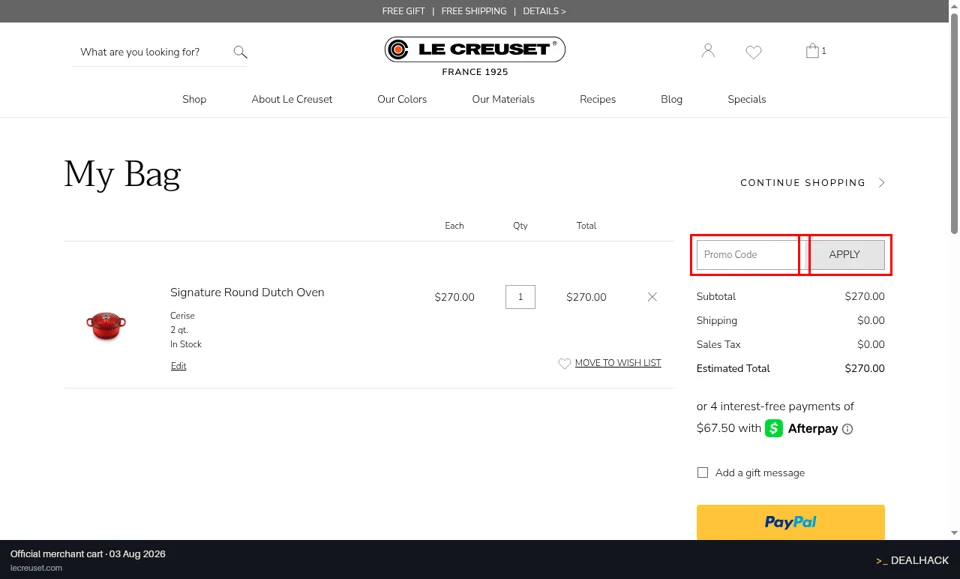Click the lecreuset.com text in bottom bar
Viewport: 960px width, 579px height.
[36, 568]
